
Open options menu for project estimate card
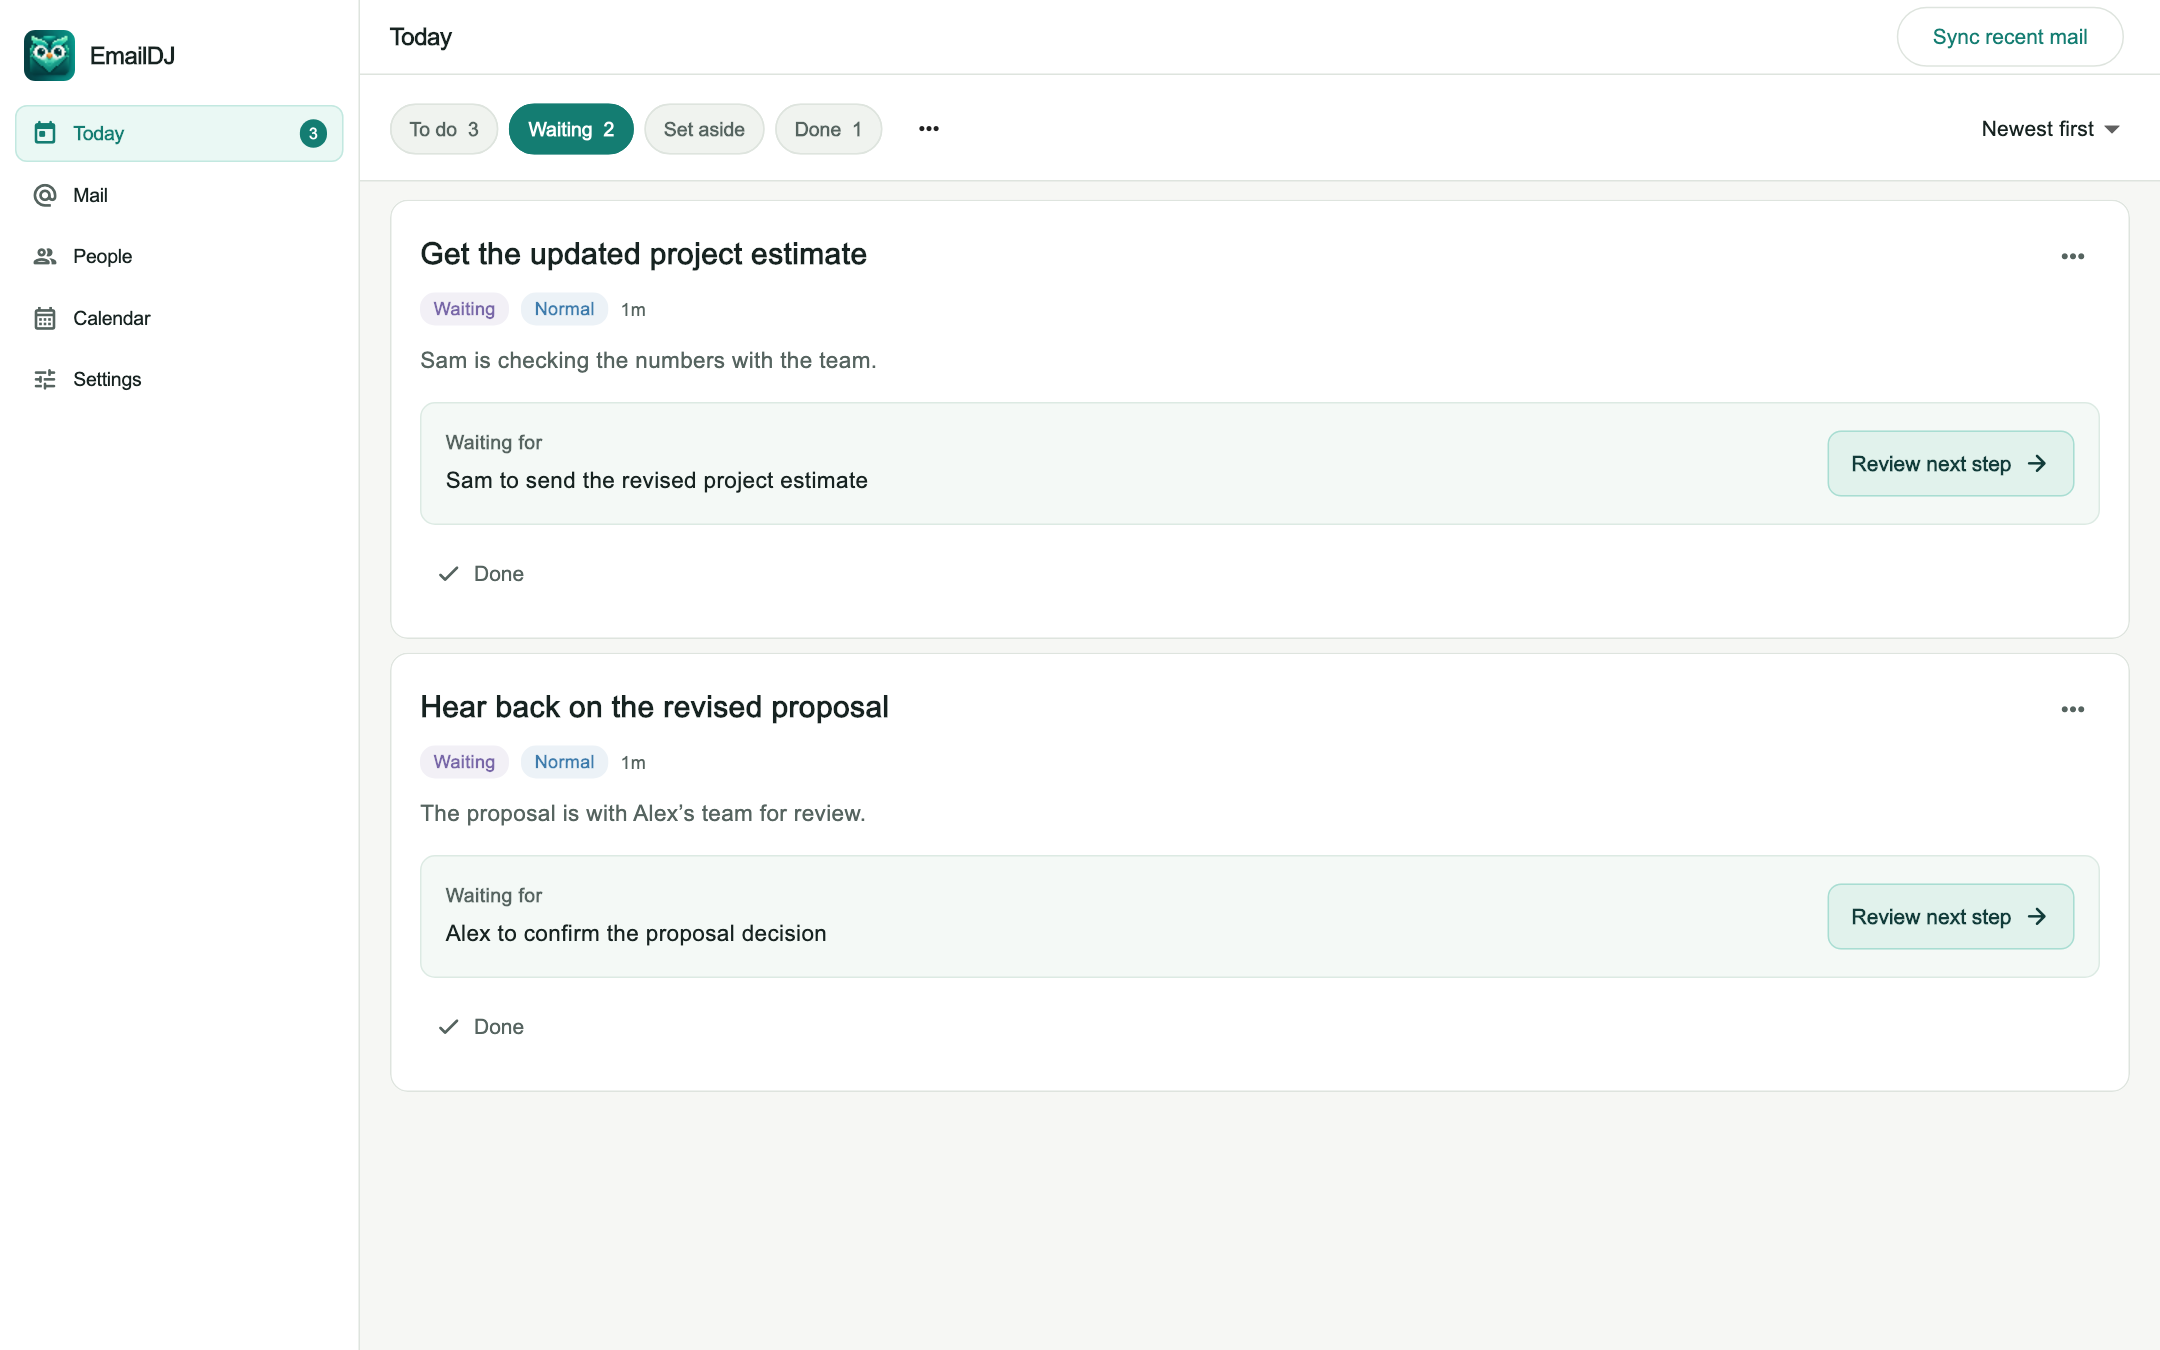pos(2073,256)
